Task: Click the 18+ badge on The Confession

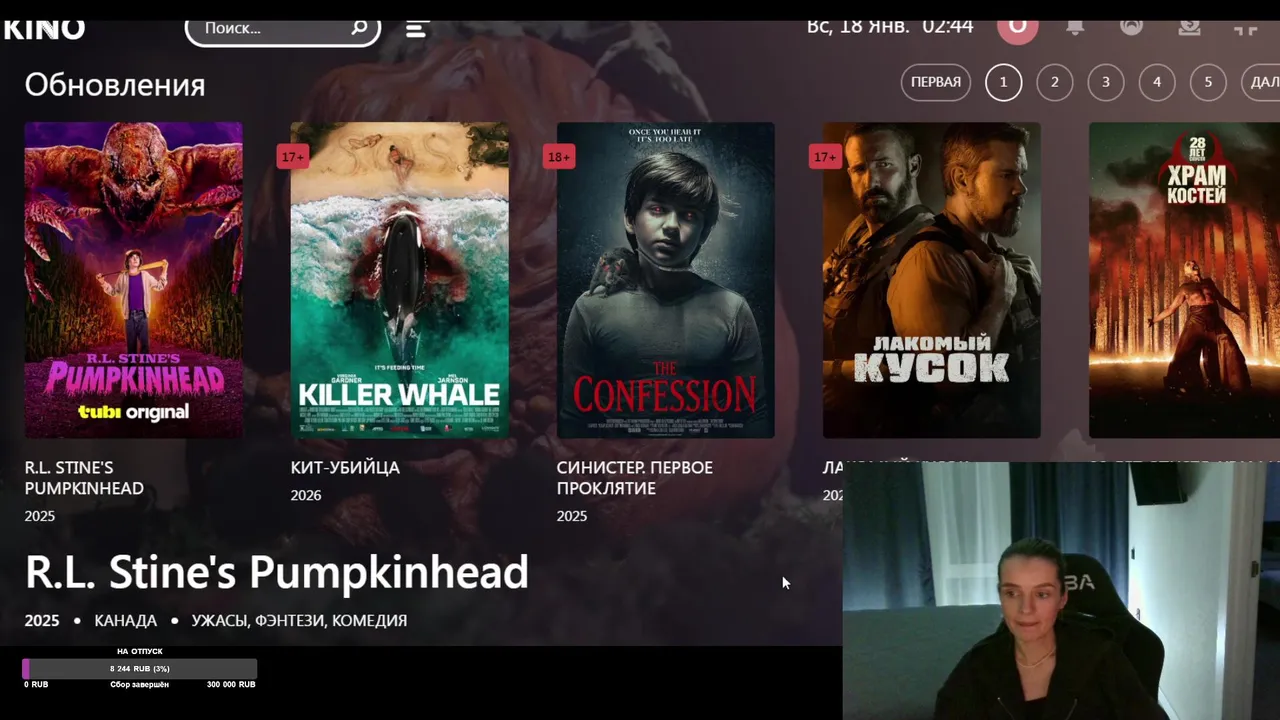Action: 559,157
